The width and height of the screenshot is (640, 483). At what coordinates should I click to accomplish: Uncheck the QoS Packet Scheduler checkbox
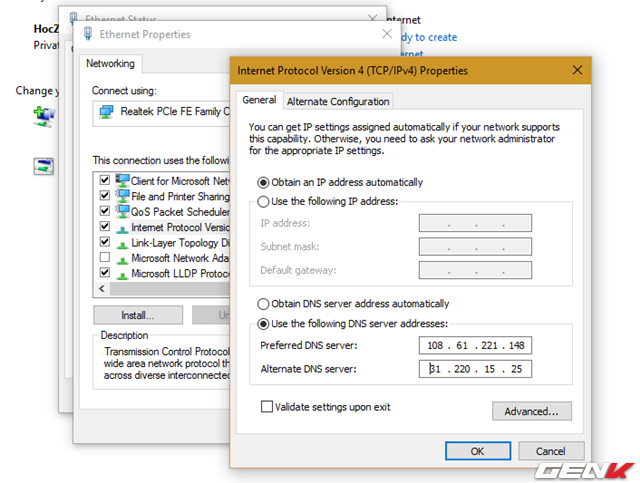pos(105,212)
